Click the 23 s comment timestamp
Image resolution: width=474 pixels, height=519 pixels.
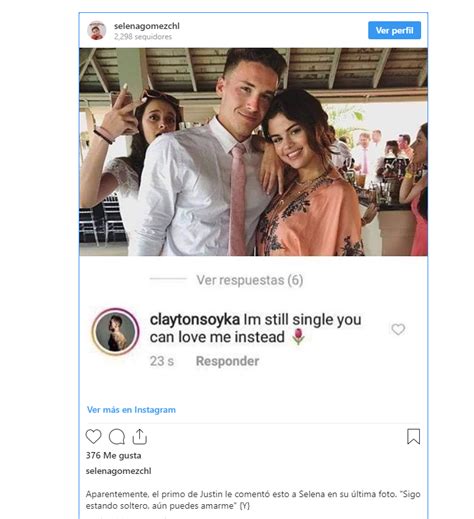pos(162,361)
